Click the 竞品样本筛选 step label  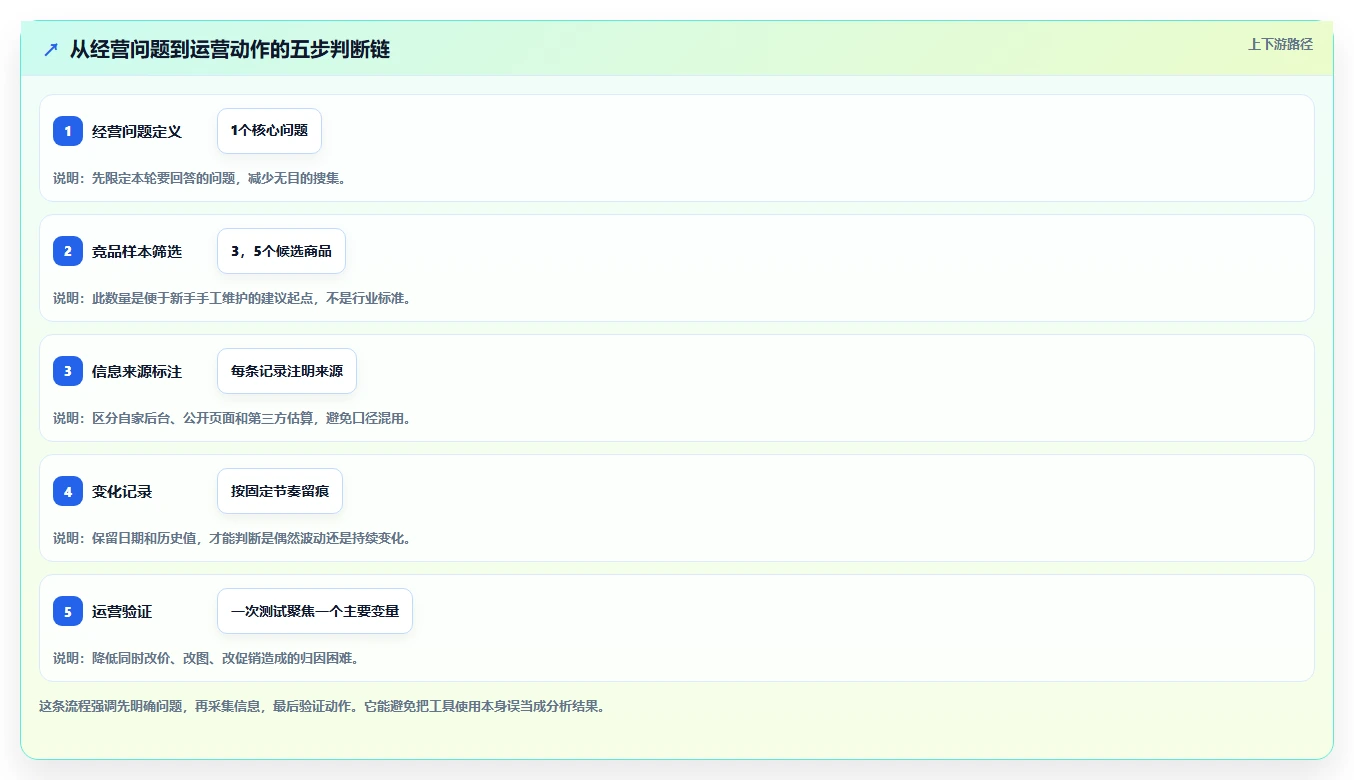coord(137,251)
